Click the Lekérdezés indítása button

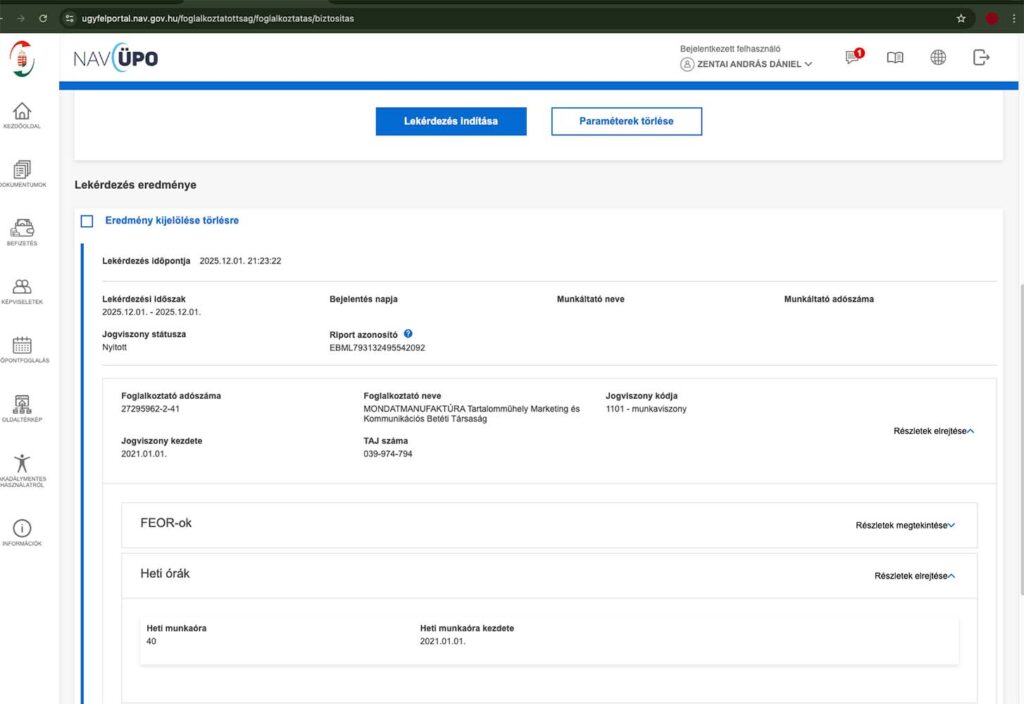pos(451,121)
